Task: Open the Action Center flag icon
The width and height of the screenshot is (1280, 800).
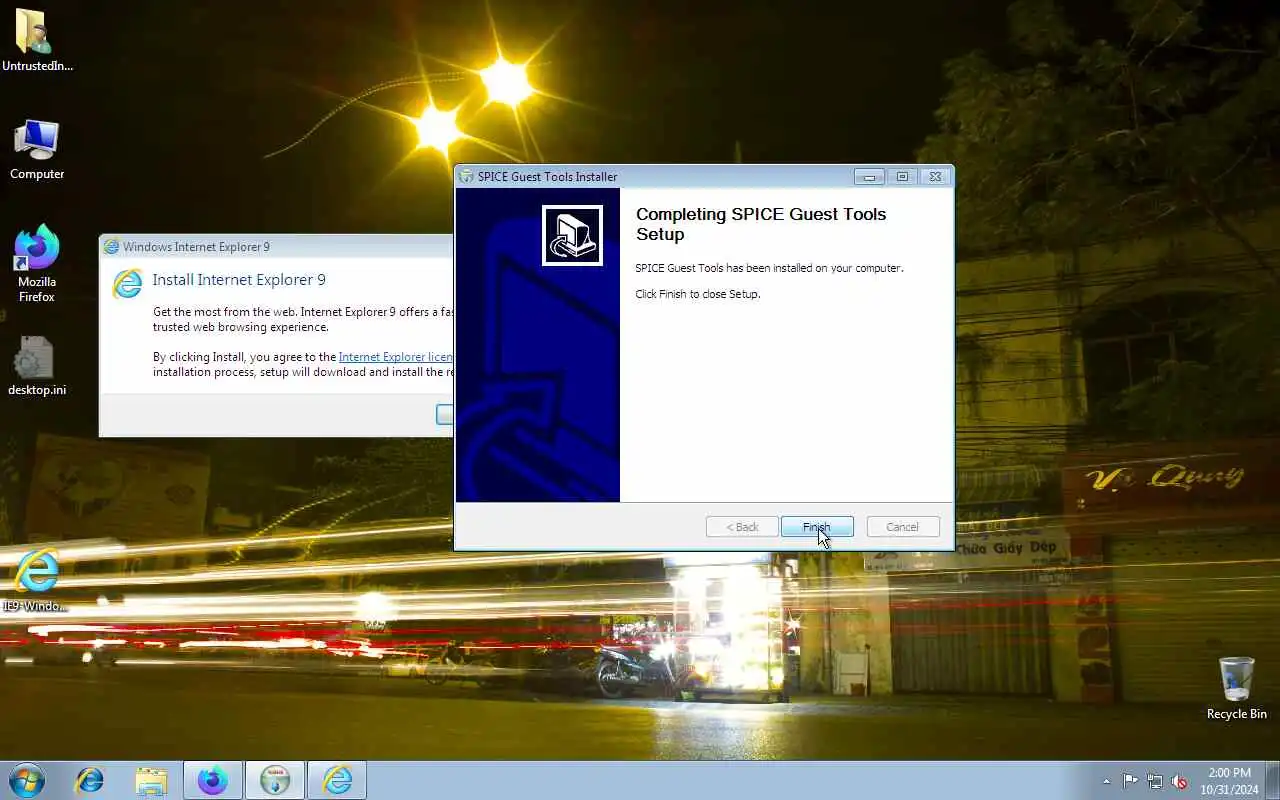Action: pyautogui.click(x=1130, y=781)
